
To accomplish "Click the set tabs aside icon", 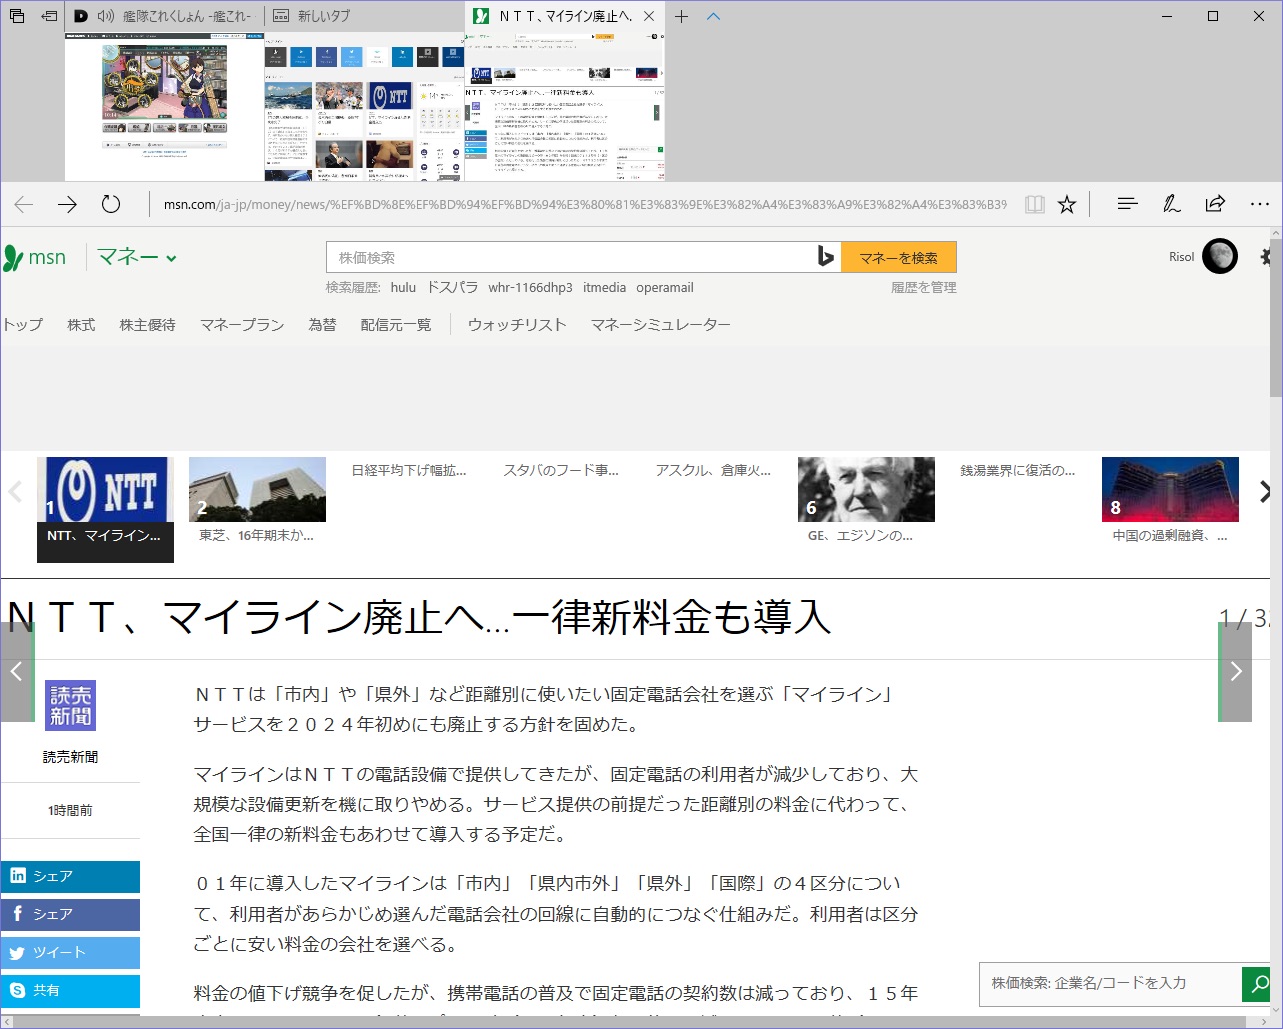I will [49, 16].
